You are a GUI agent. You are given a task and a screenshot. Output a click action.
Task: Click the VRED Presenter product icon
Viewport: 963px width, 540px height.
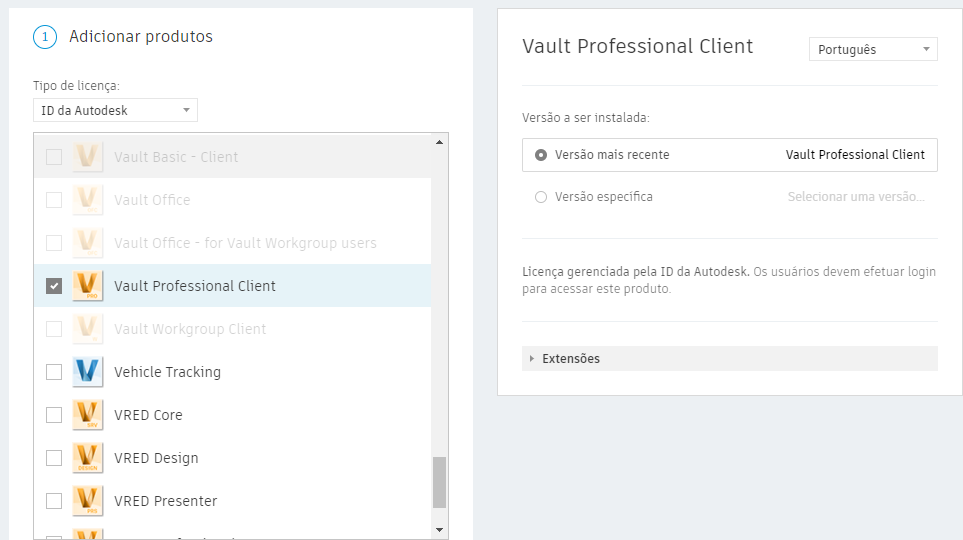pyautogui.click(x=88, y=501)
